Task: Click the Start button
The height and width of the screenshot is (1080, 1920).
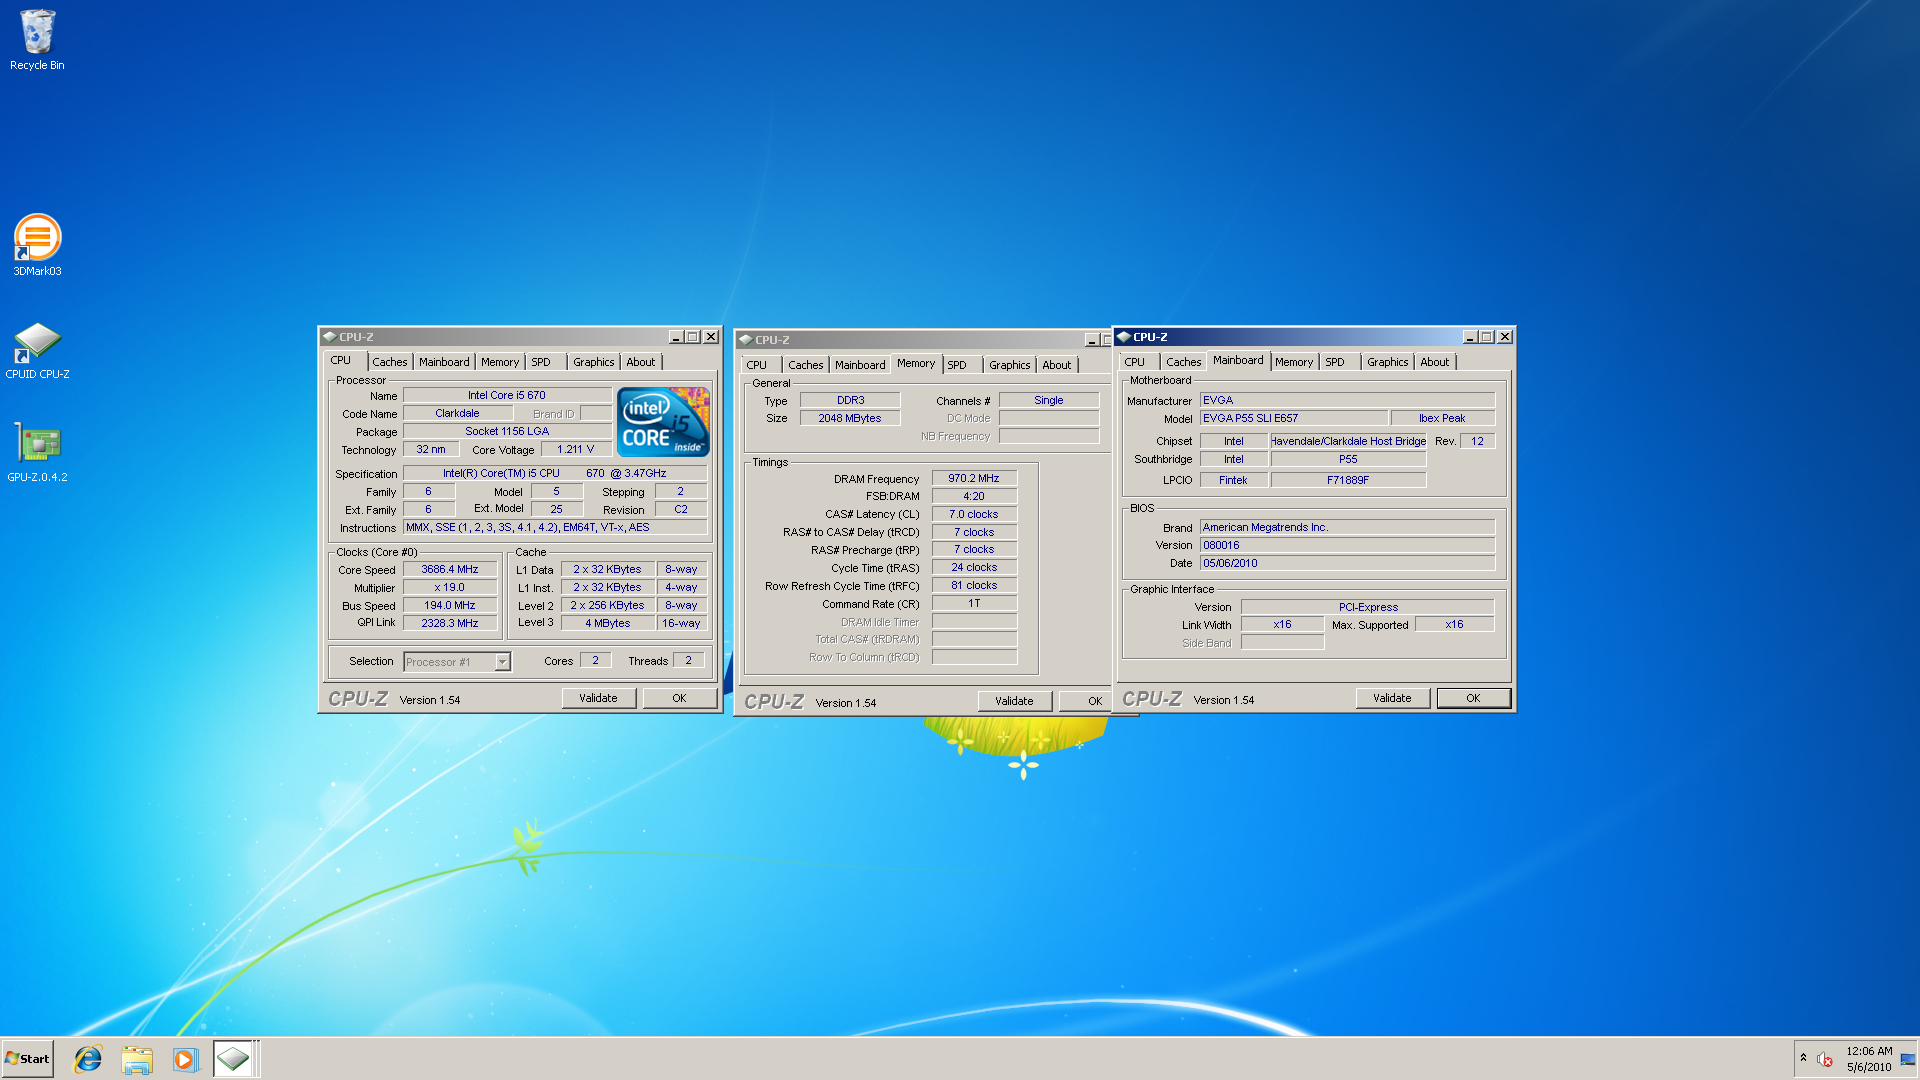Action: 28,1059
